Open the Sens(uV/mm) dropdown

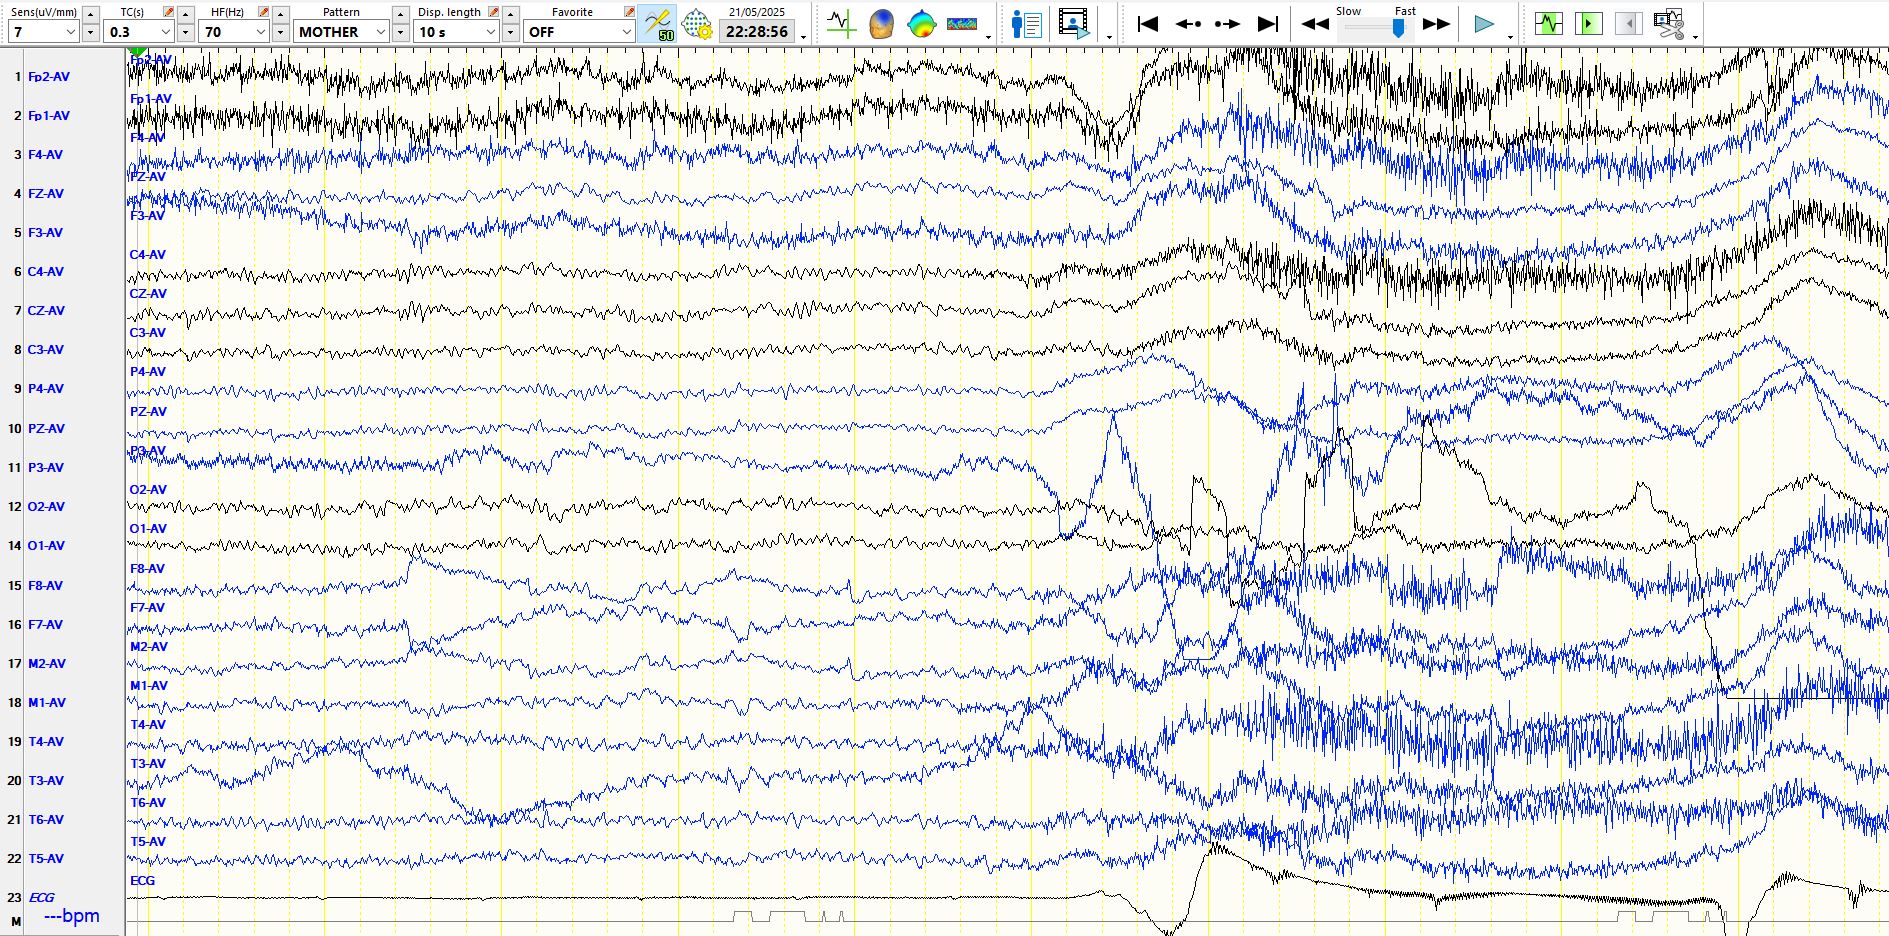[x=43, y=32]
